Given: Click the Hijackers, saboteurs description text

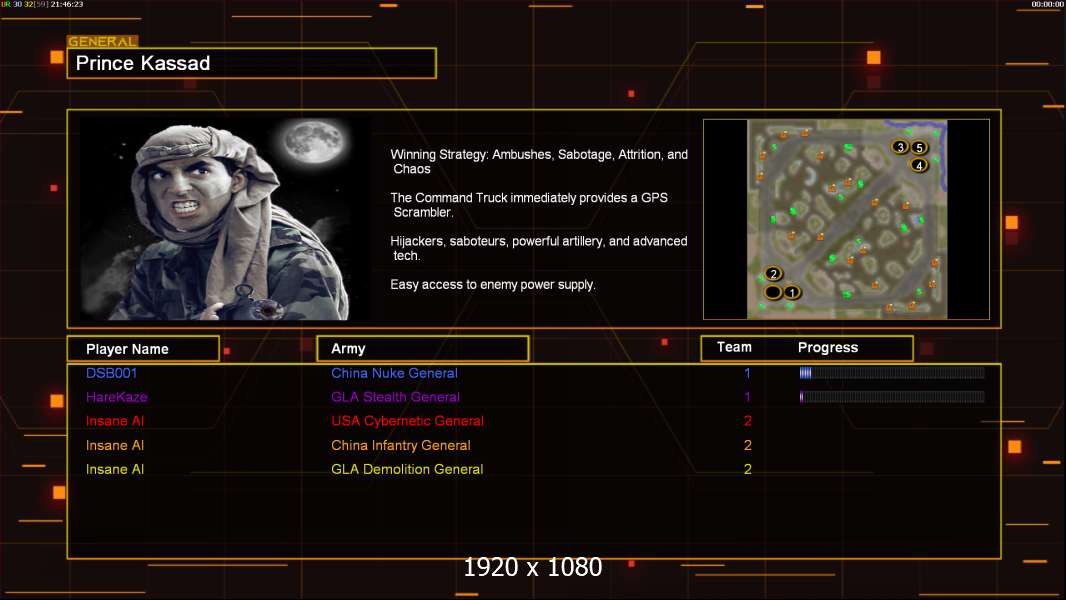Looking at the screenshot, I should coord(539,248).
